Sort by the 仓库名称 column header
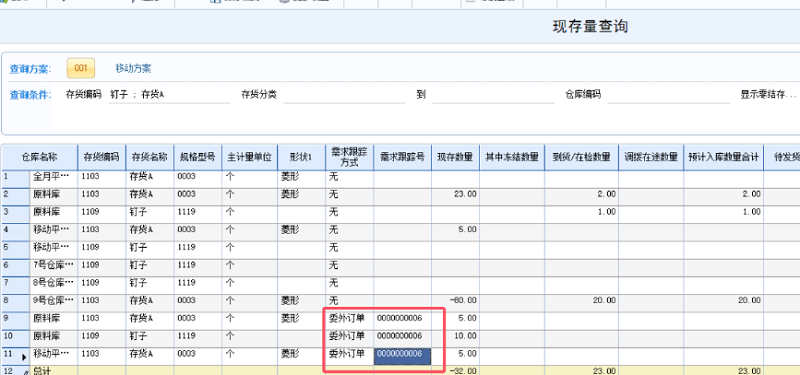Screen dimensions: 800x375 point(39,157)
